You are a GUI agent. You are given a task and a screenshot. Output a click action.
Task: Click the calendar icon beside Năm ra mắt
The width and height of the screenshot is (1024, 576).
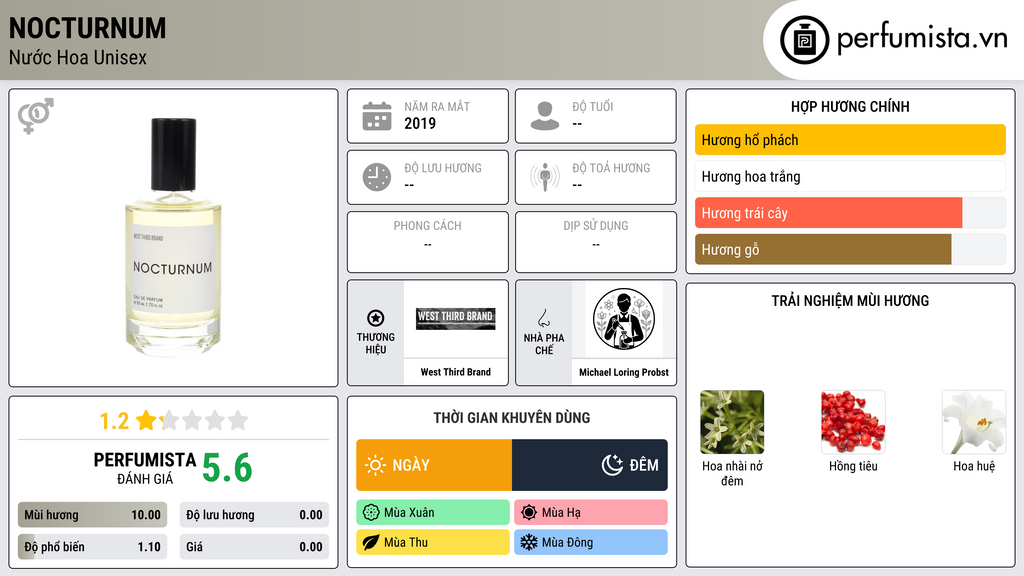377,116
